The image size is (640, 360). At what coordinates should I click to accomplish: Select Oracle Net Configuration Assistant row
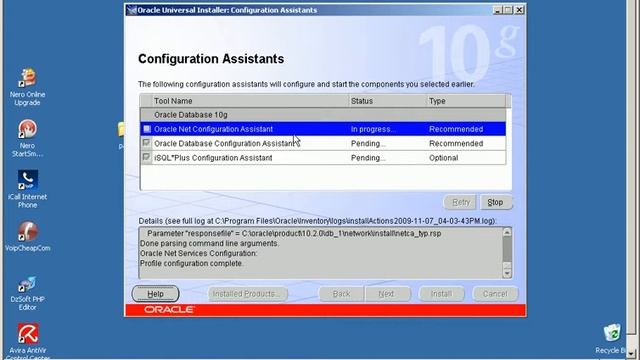(x=323, y=129)
